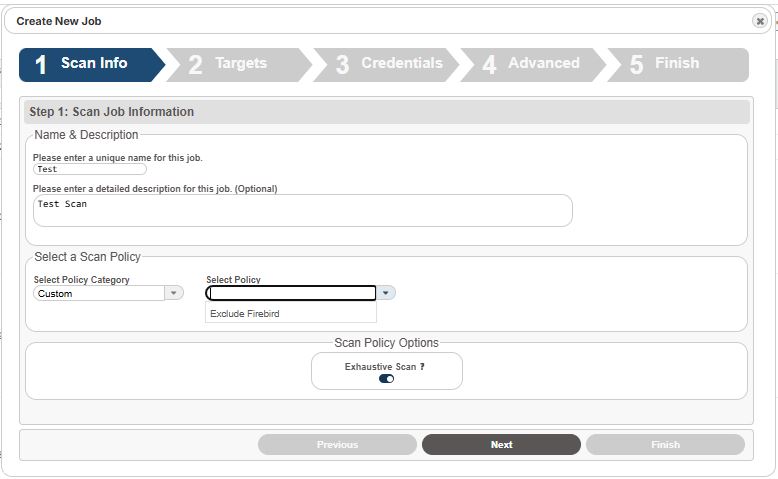Expand the Select Policy dropdown arrow
The image size is (778, 479).
click(386, 293)
